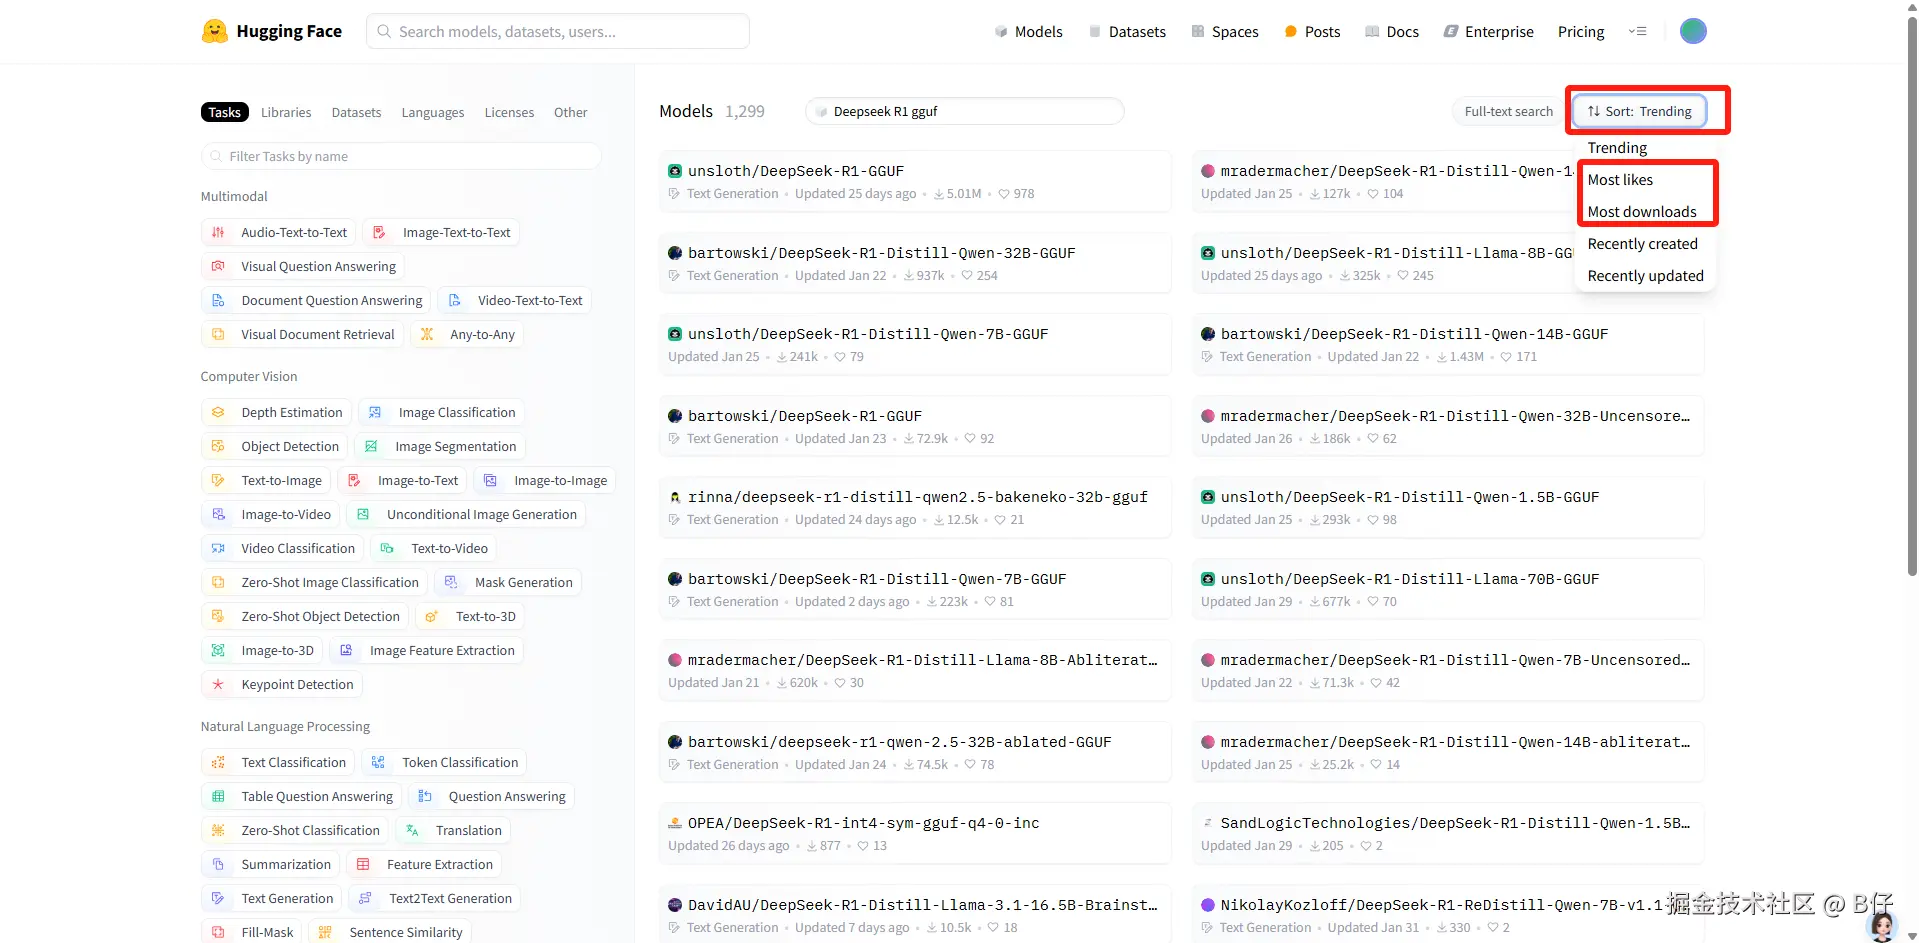
Task: Switch to the Datasets filter tab
Action: [356, 113]
